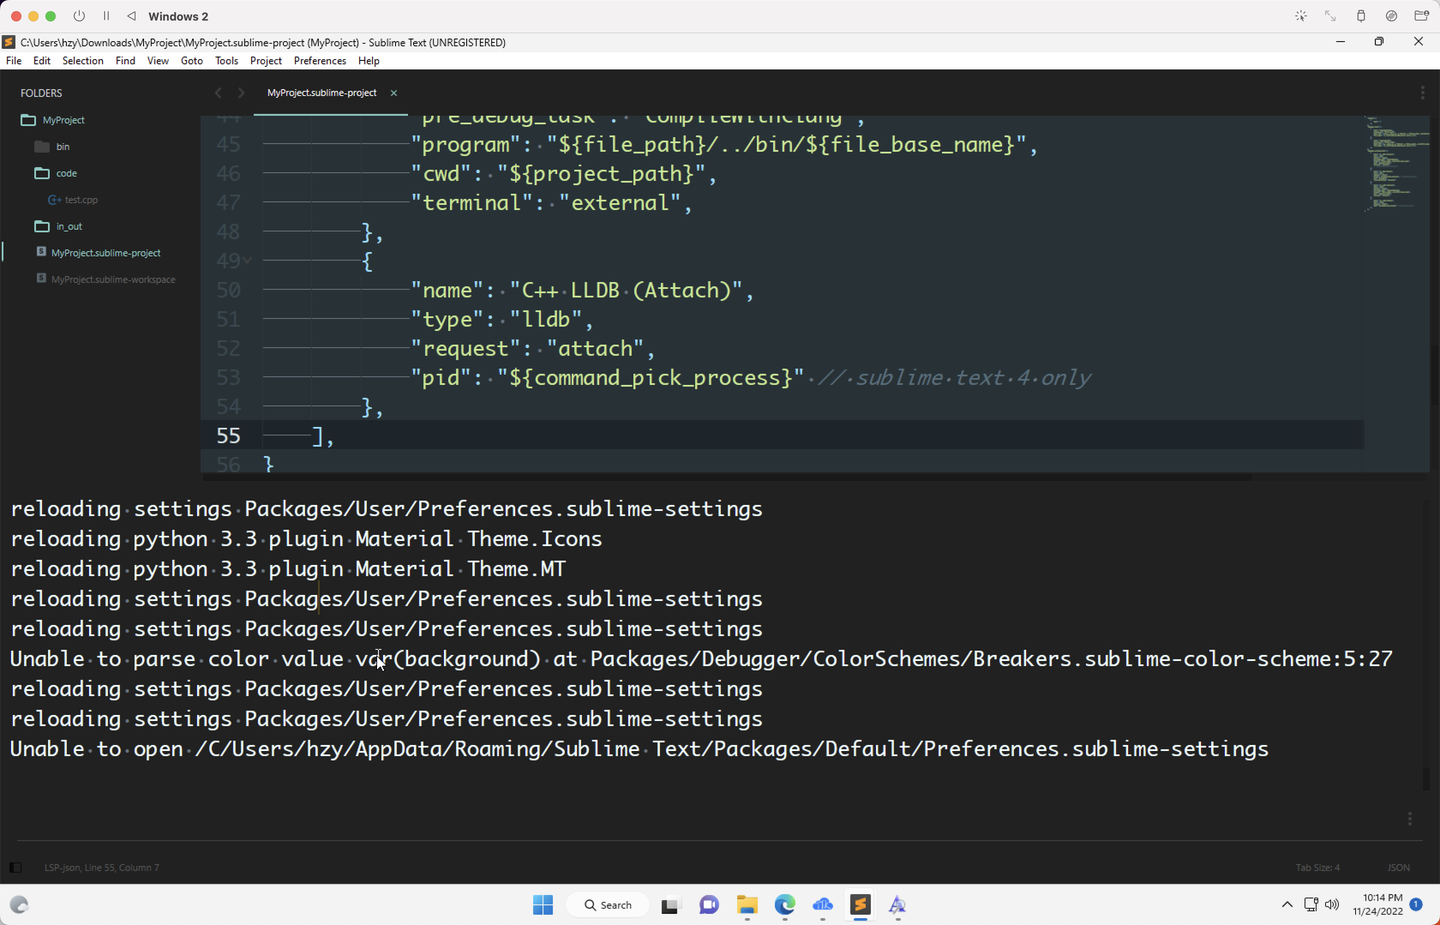
Task: Click the C++ icon beside test.cpp
Action: [53, 199]
